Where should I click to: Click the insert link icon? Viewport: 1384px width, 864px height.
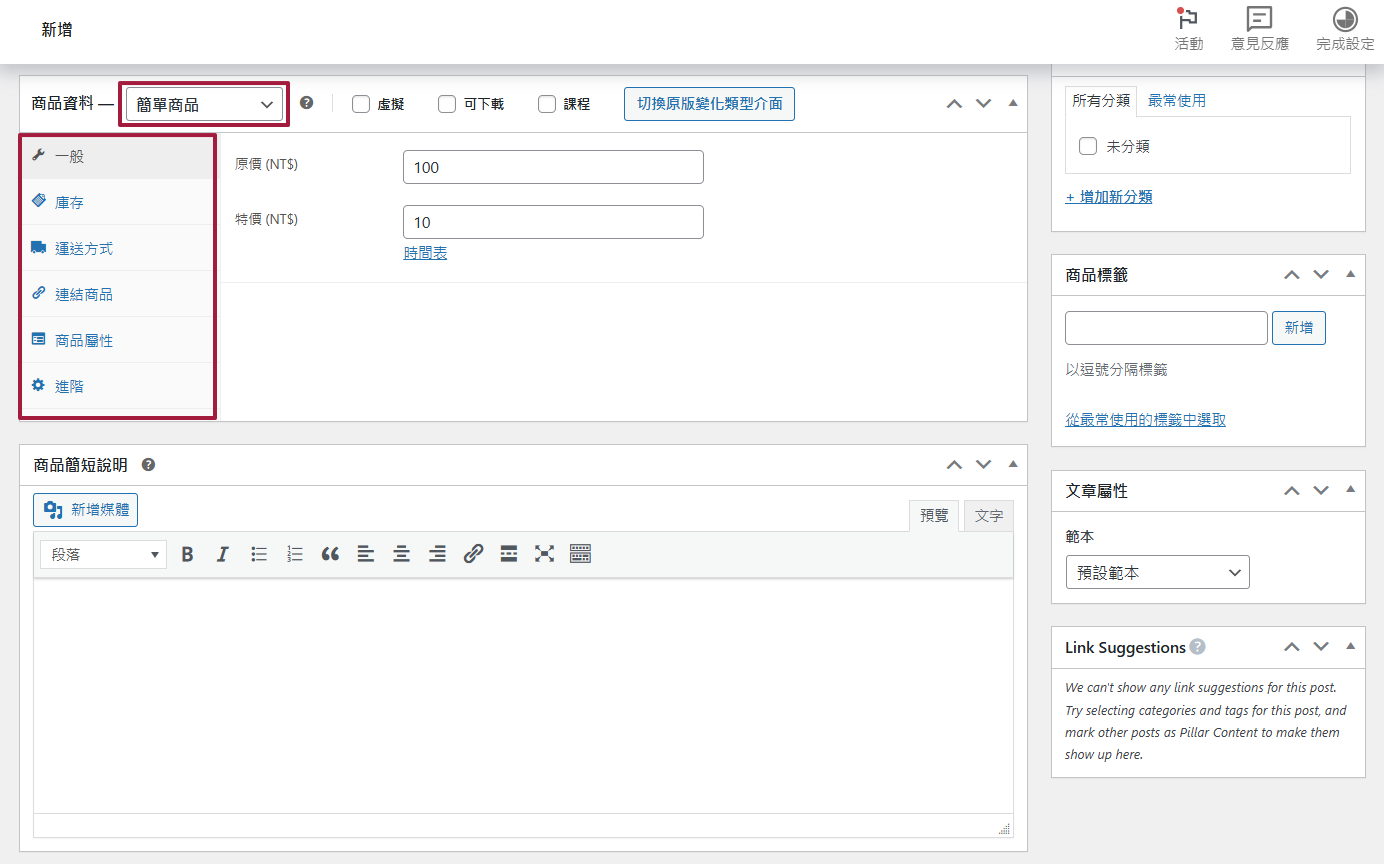point(473,554)
